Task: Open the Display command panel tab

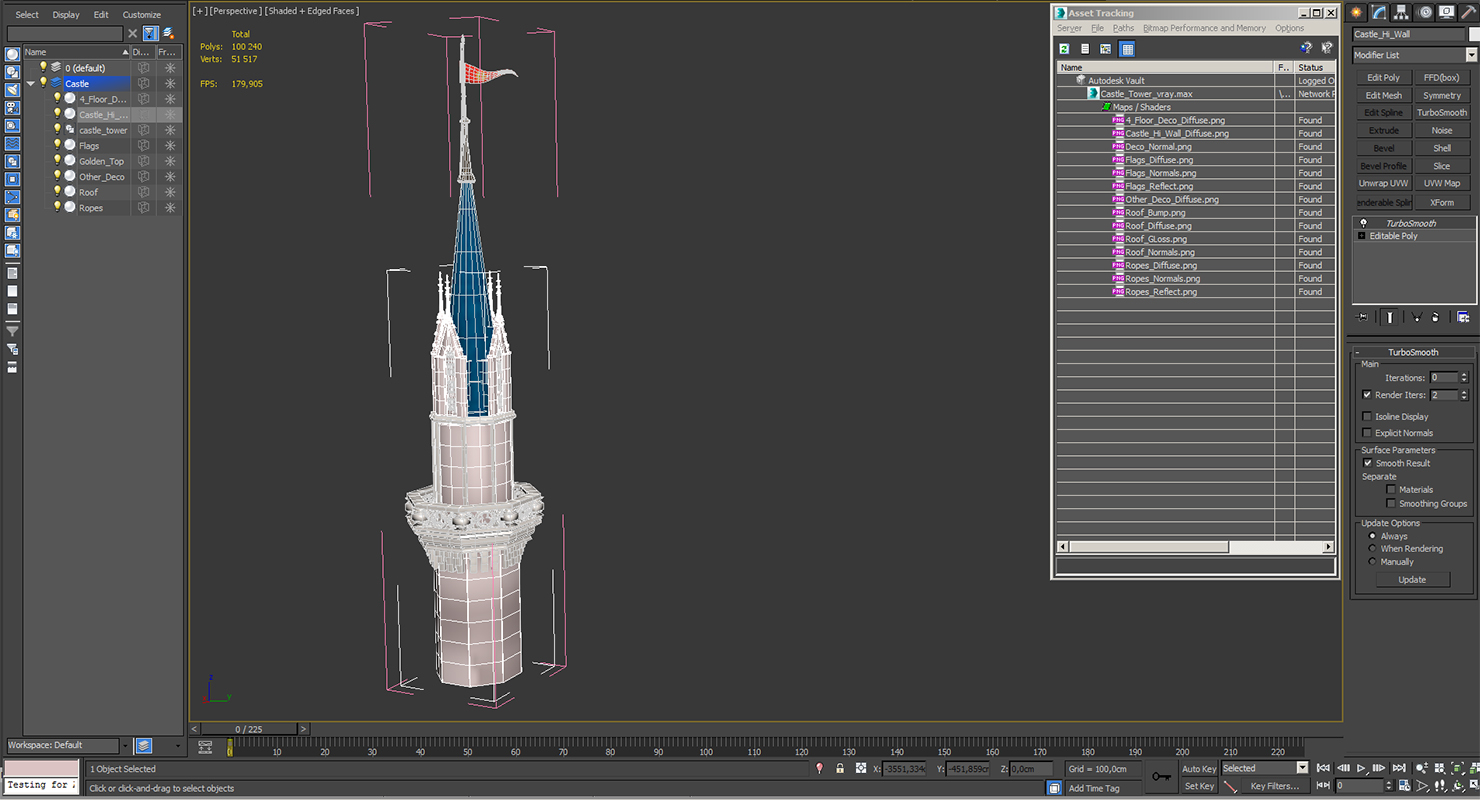Action: click(x=1448, y=12)
